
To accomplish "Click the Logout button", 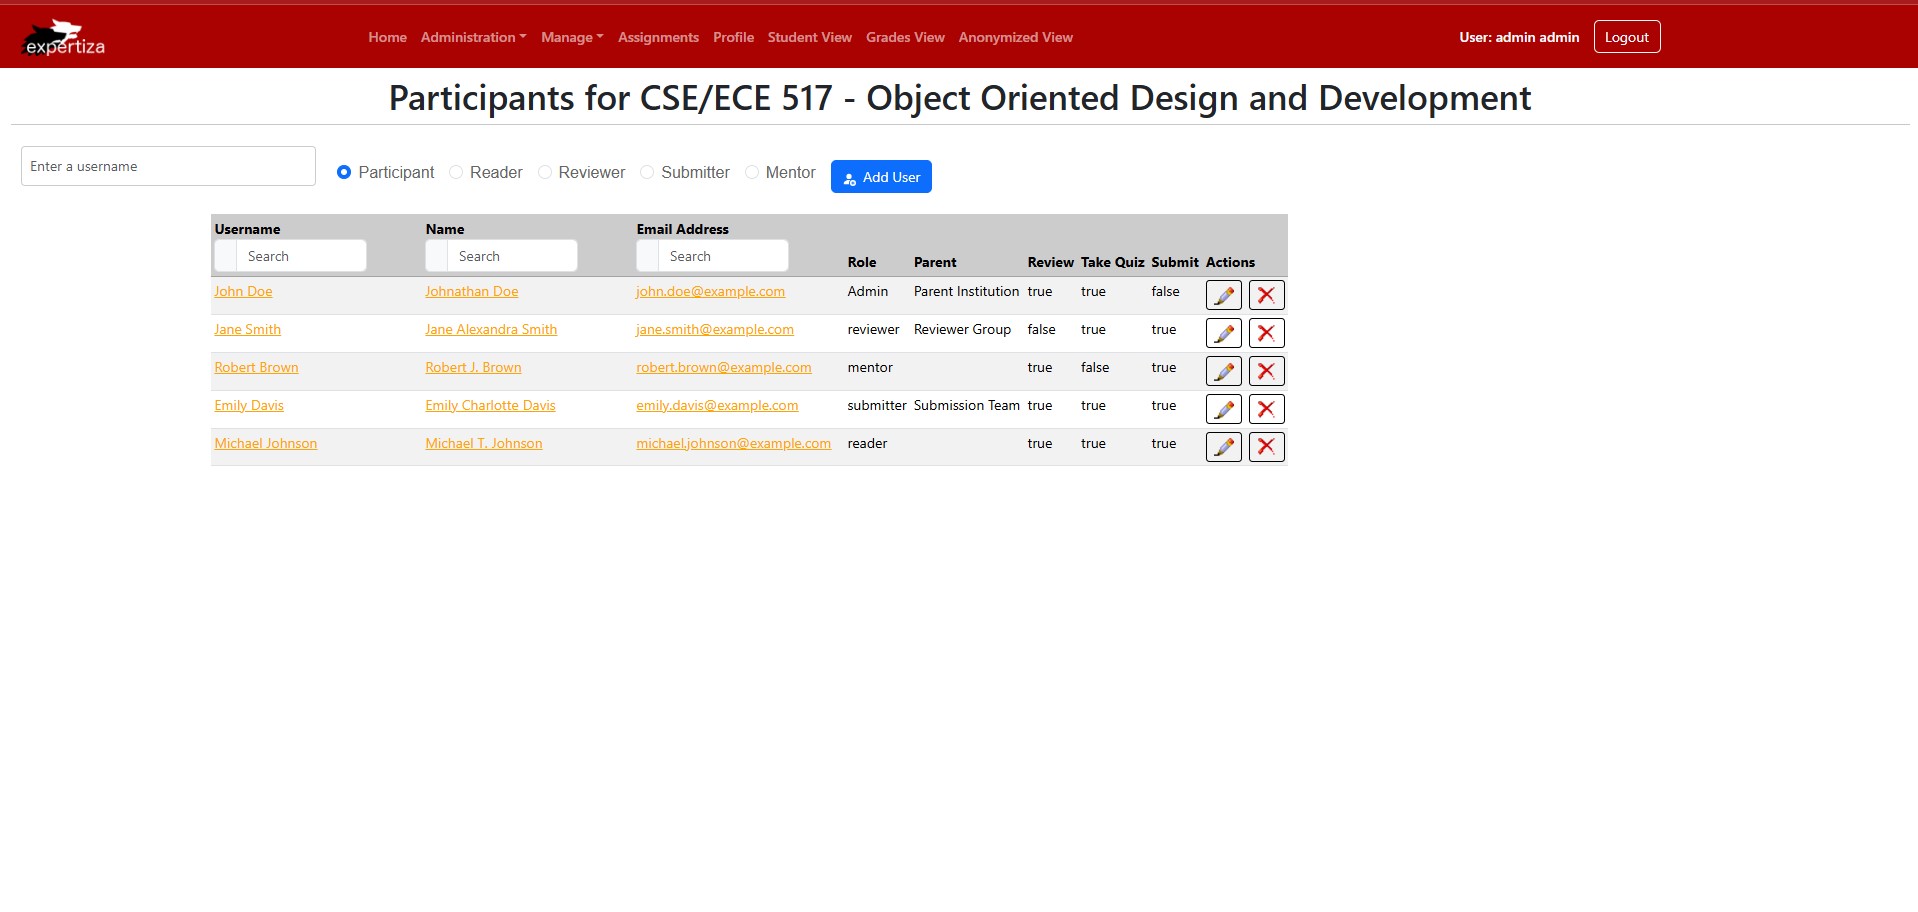I will (x=1626, y=36).
